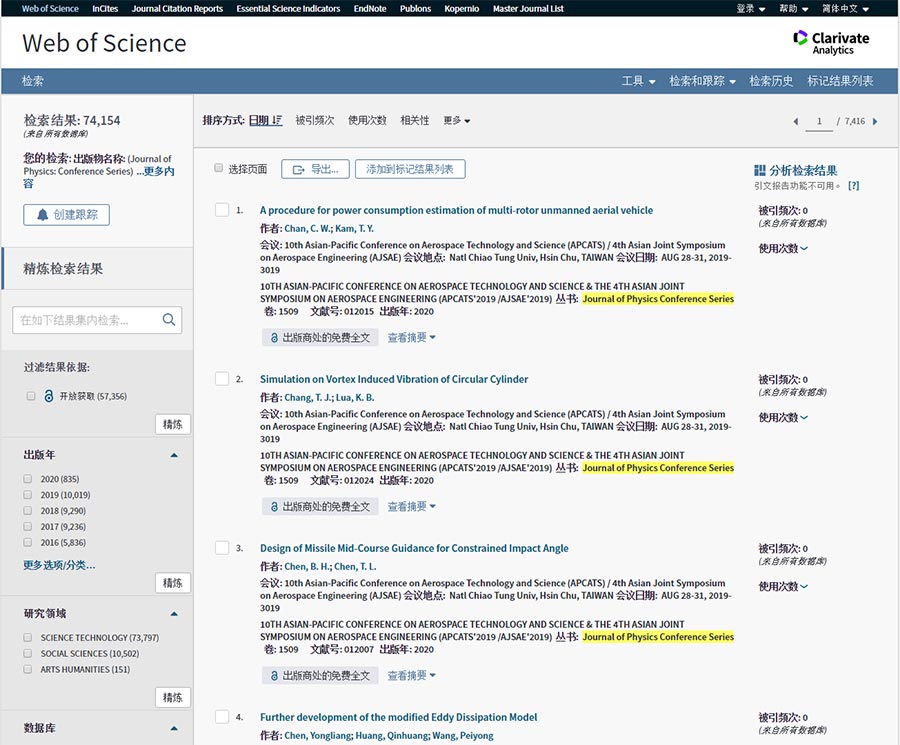
Task: Open EndNote from top navigation
Action: point(370,9)
